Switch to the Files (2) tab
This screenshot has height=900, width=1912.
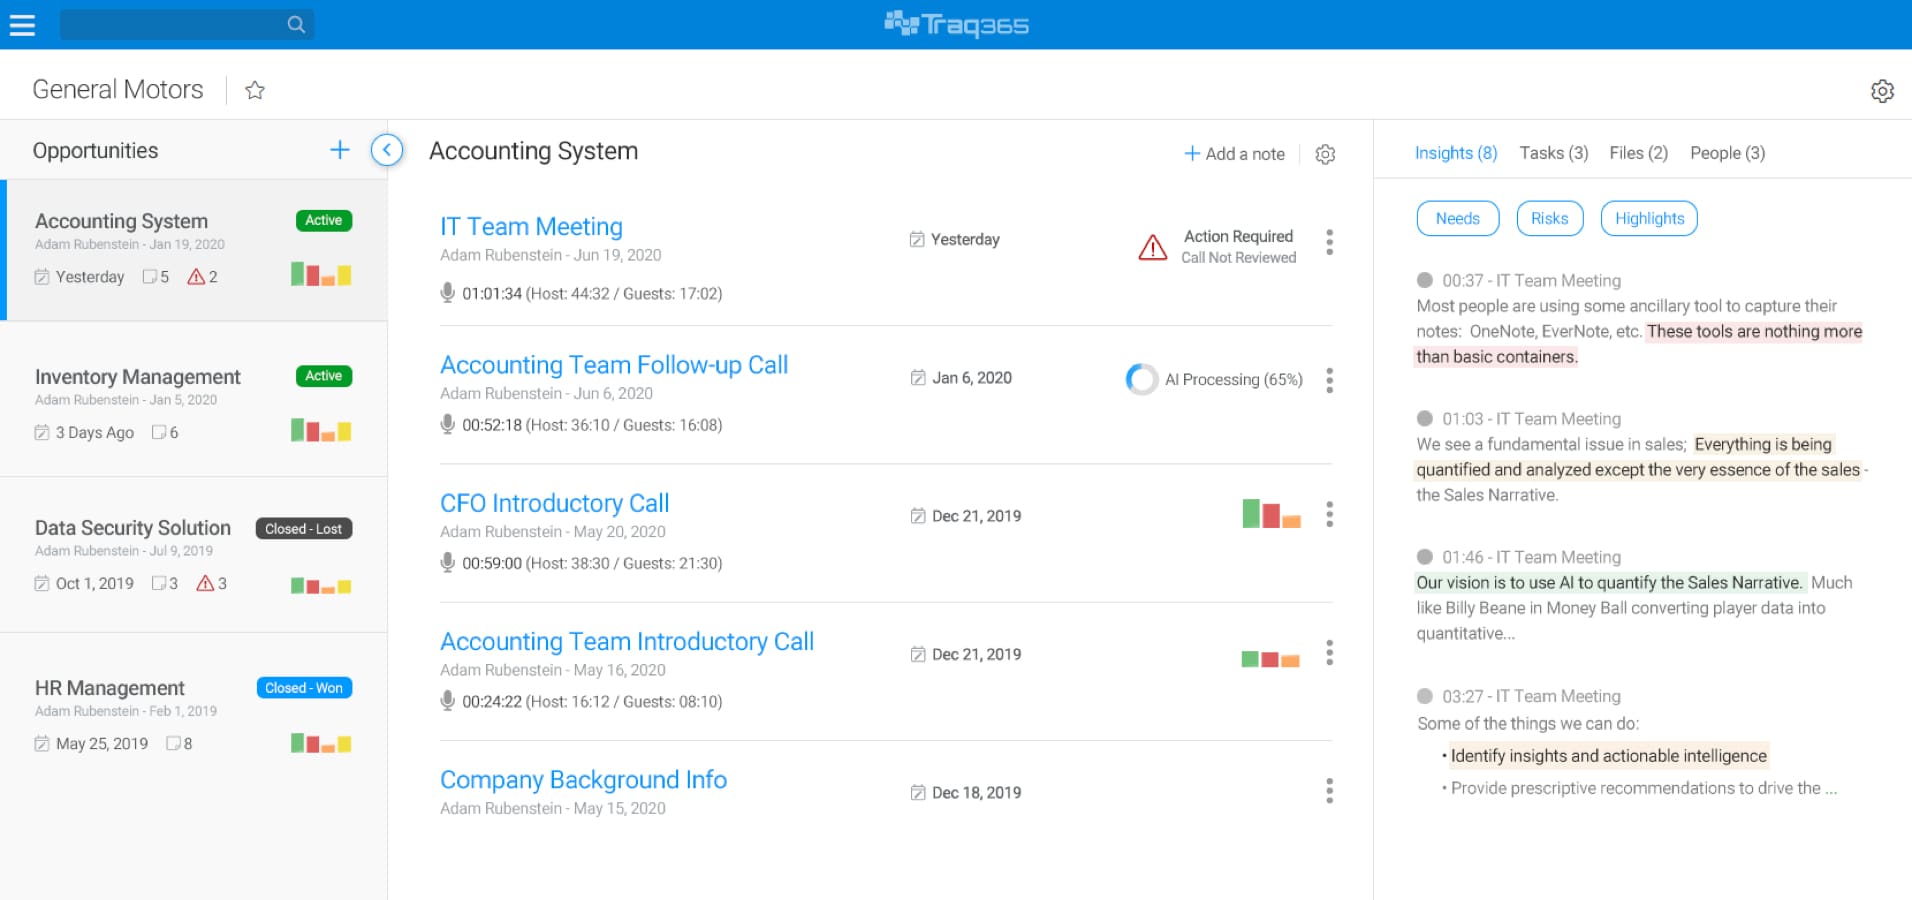pyautogui.click(x=1638, y=153)
